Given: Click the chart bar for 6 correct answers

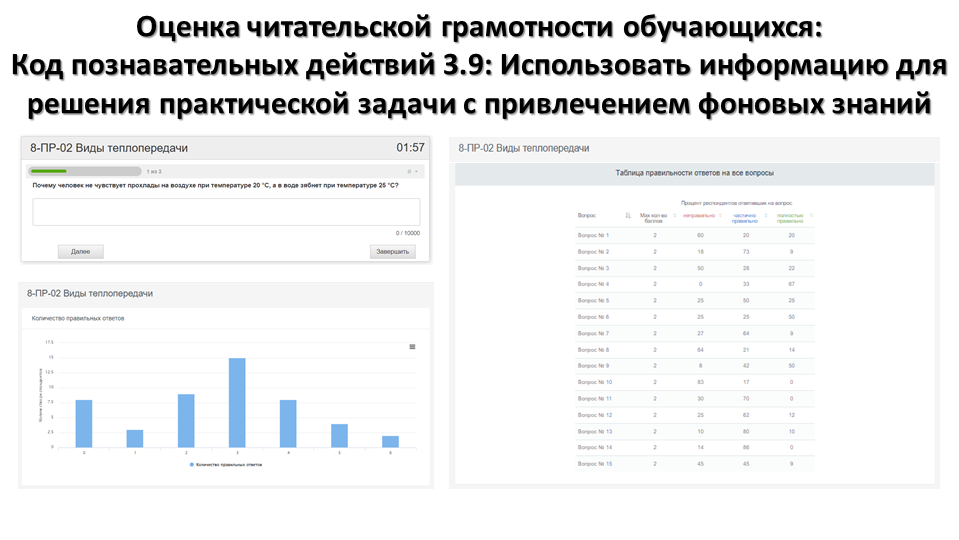Looking at the screenshot, I should (x=390, y=441).
